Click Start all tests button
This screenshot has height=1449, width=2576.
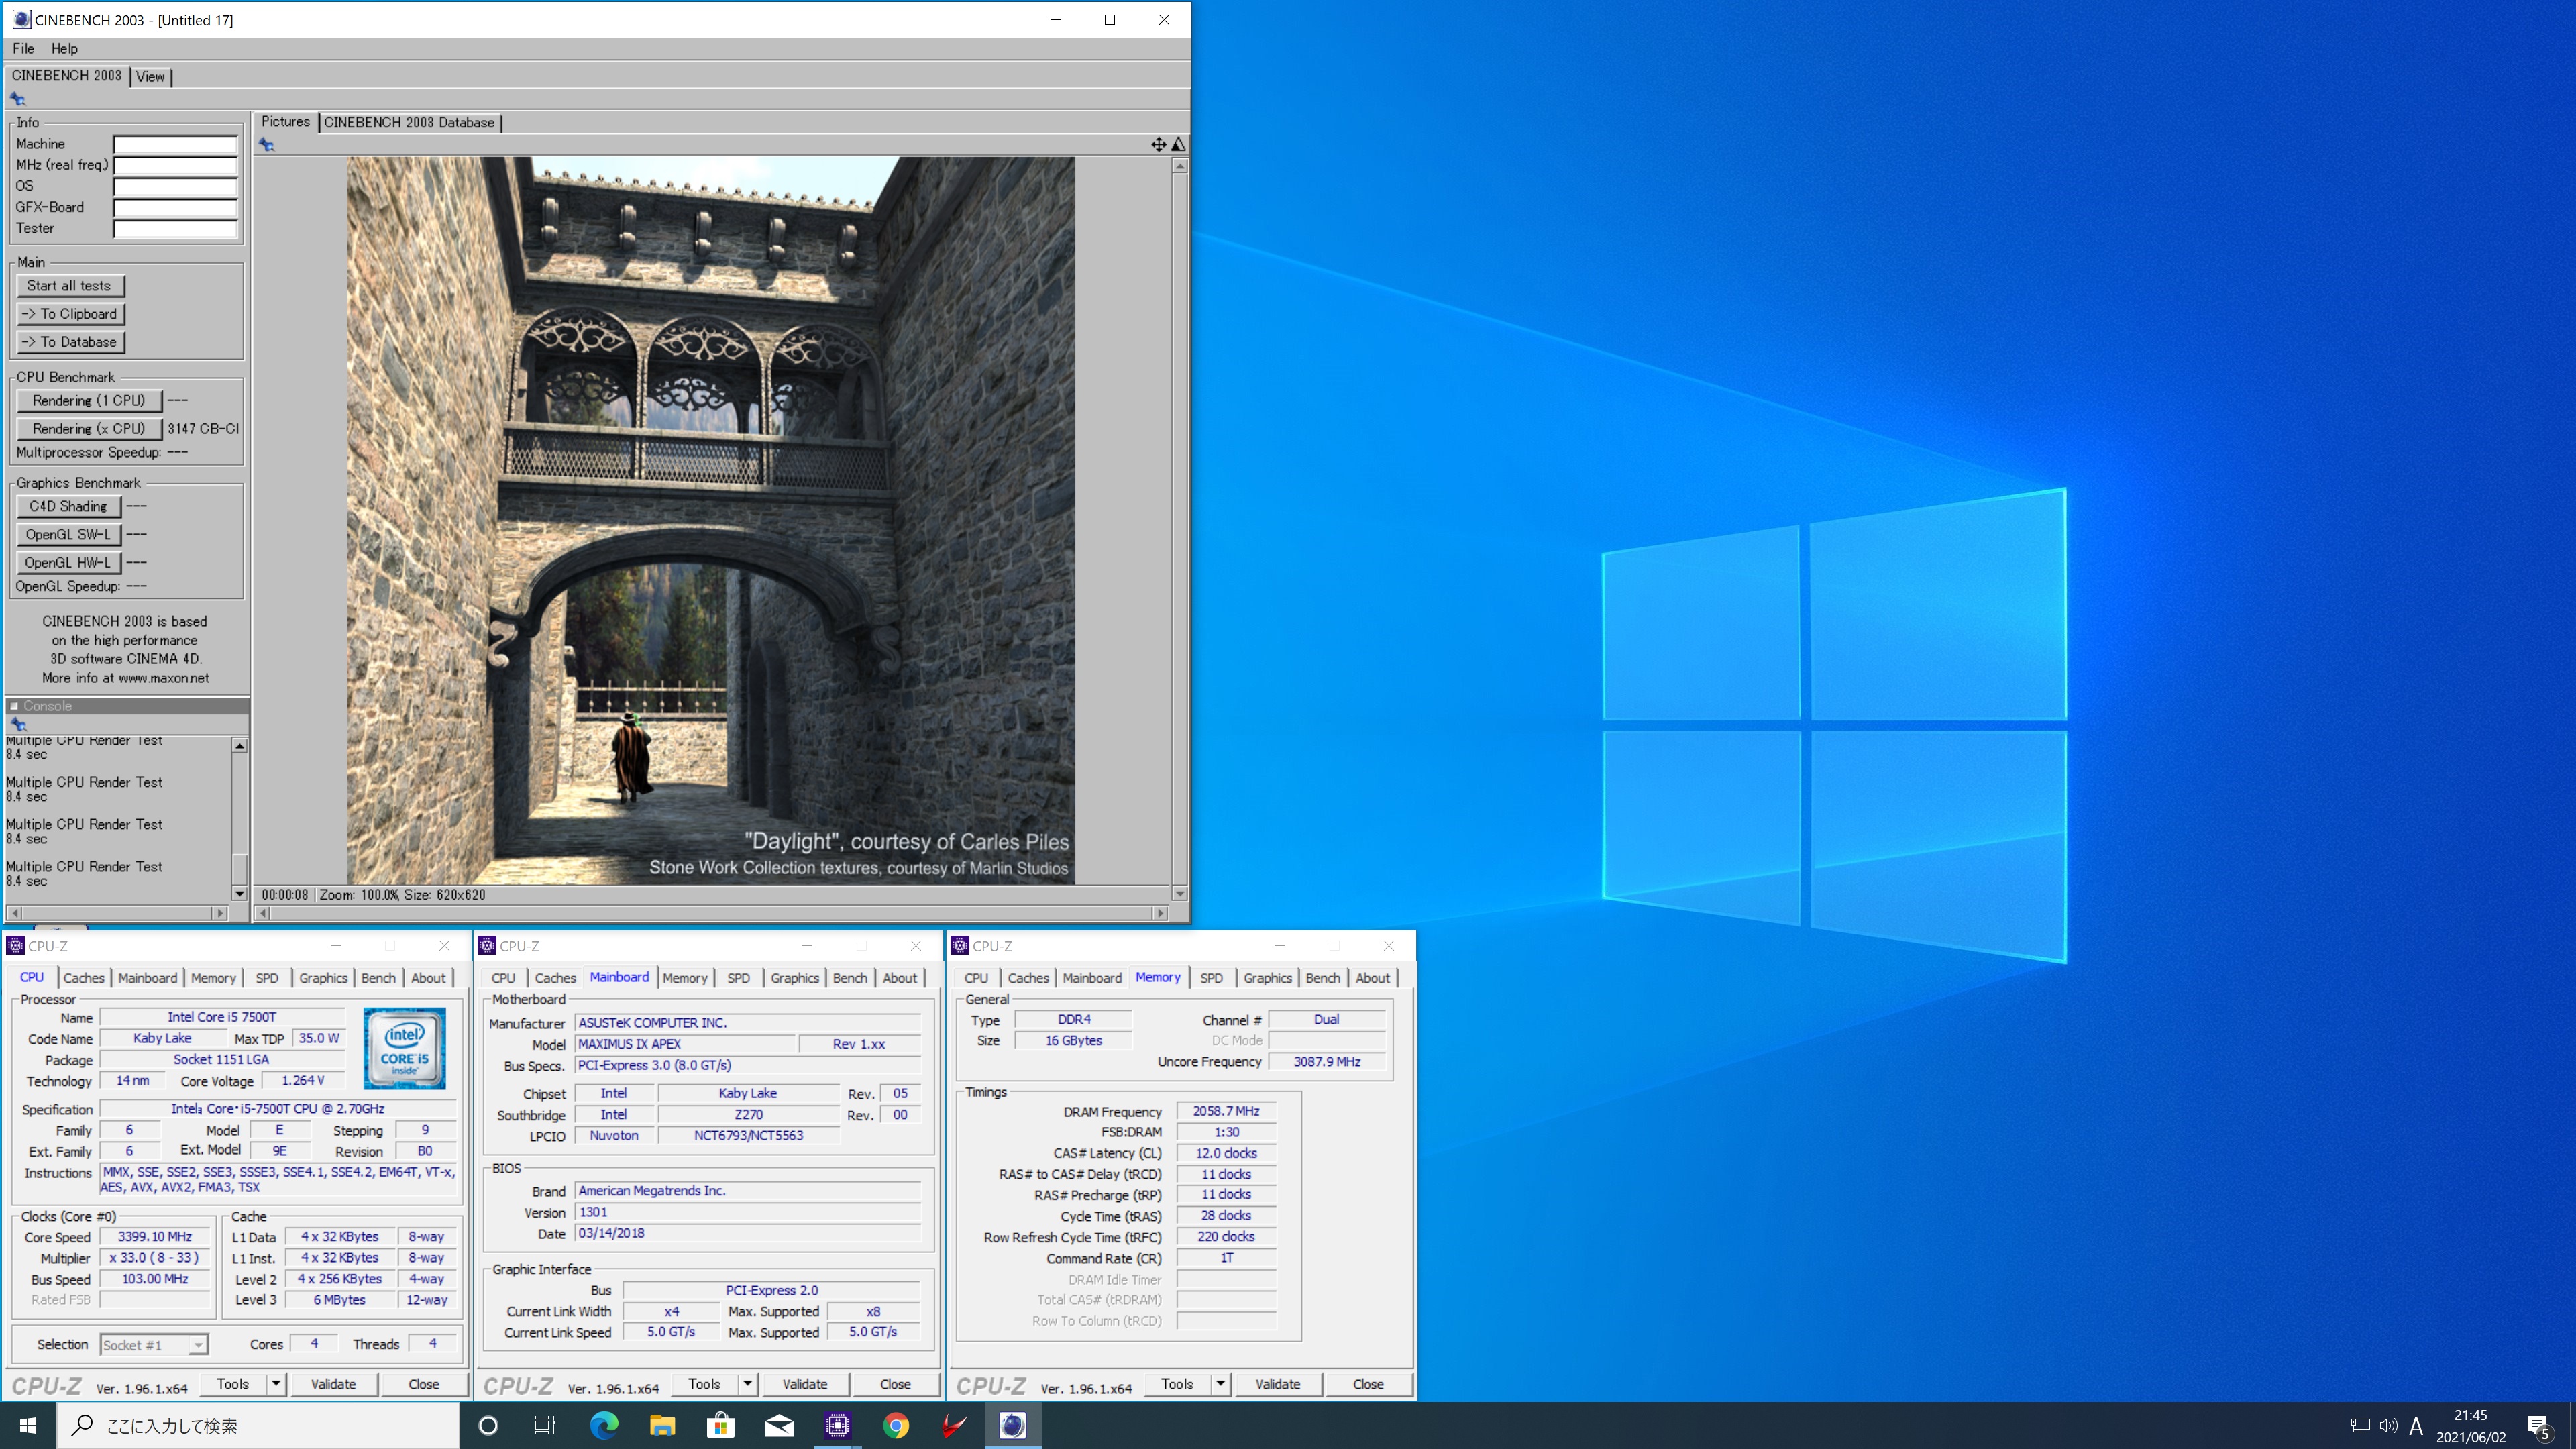69,286
